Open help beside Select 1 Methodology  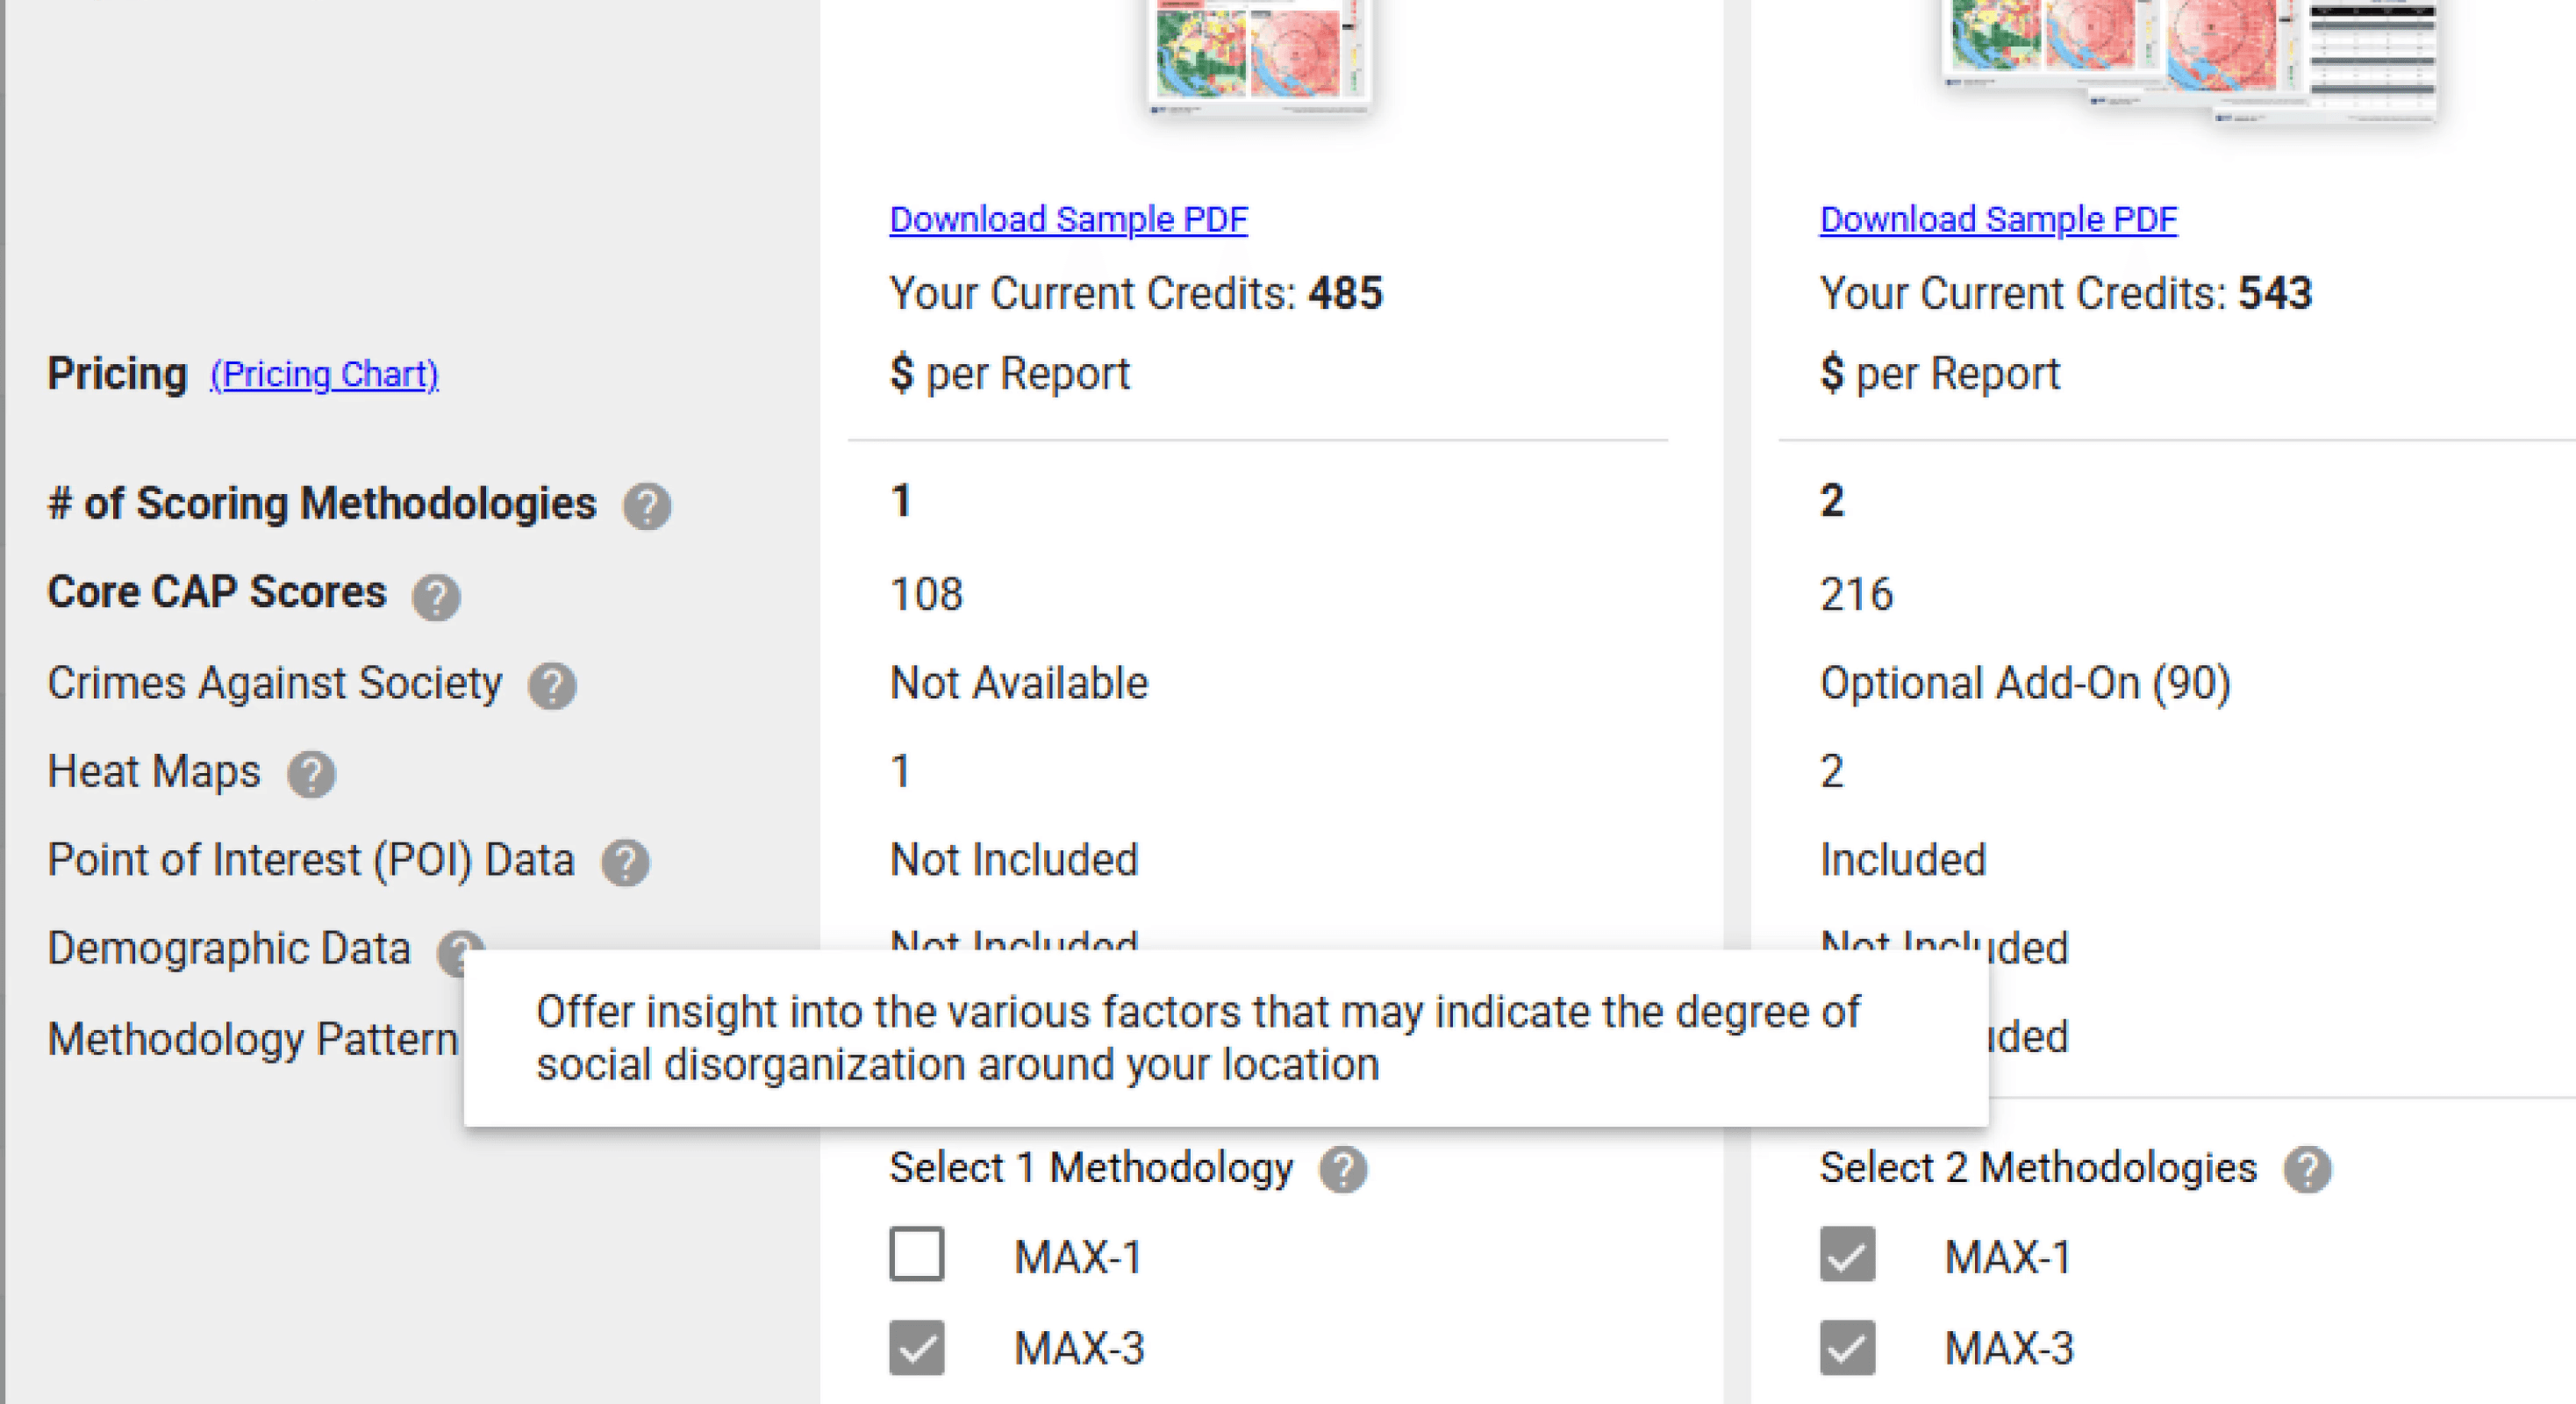click(x=1343, y=1169)
